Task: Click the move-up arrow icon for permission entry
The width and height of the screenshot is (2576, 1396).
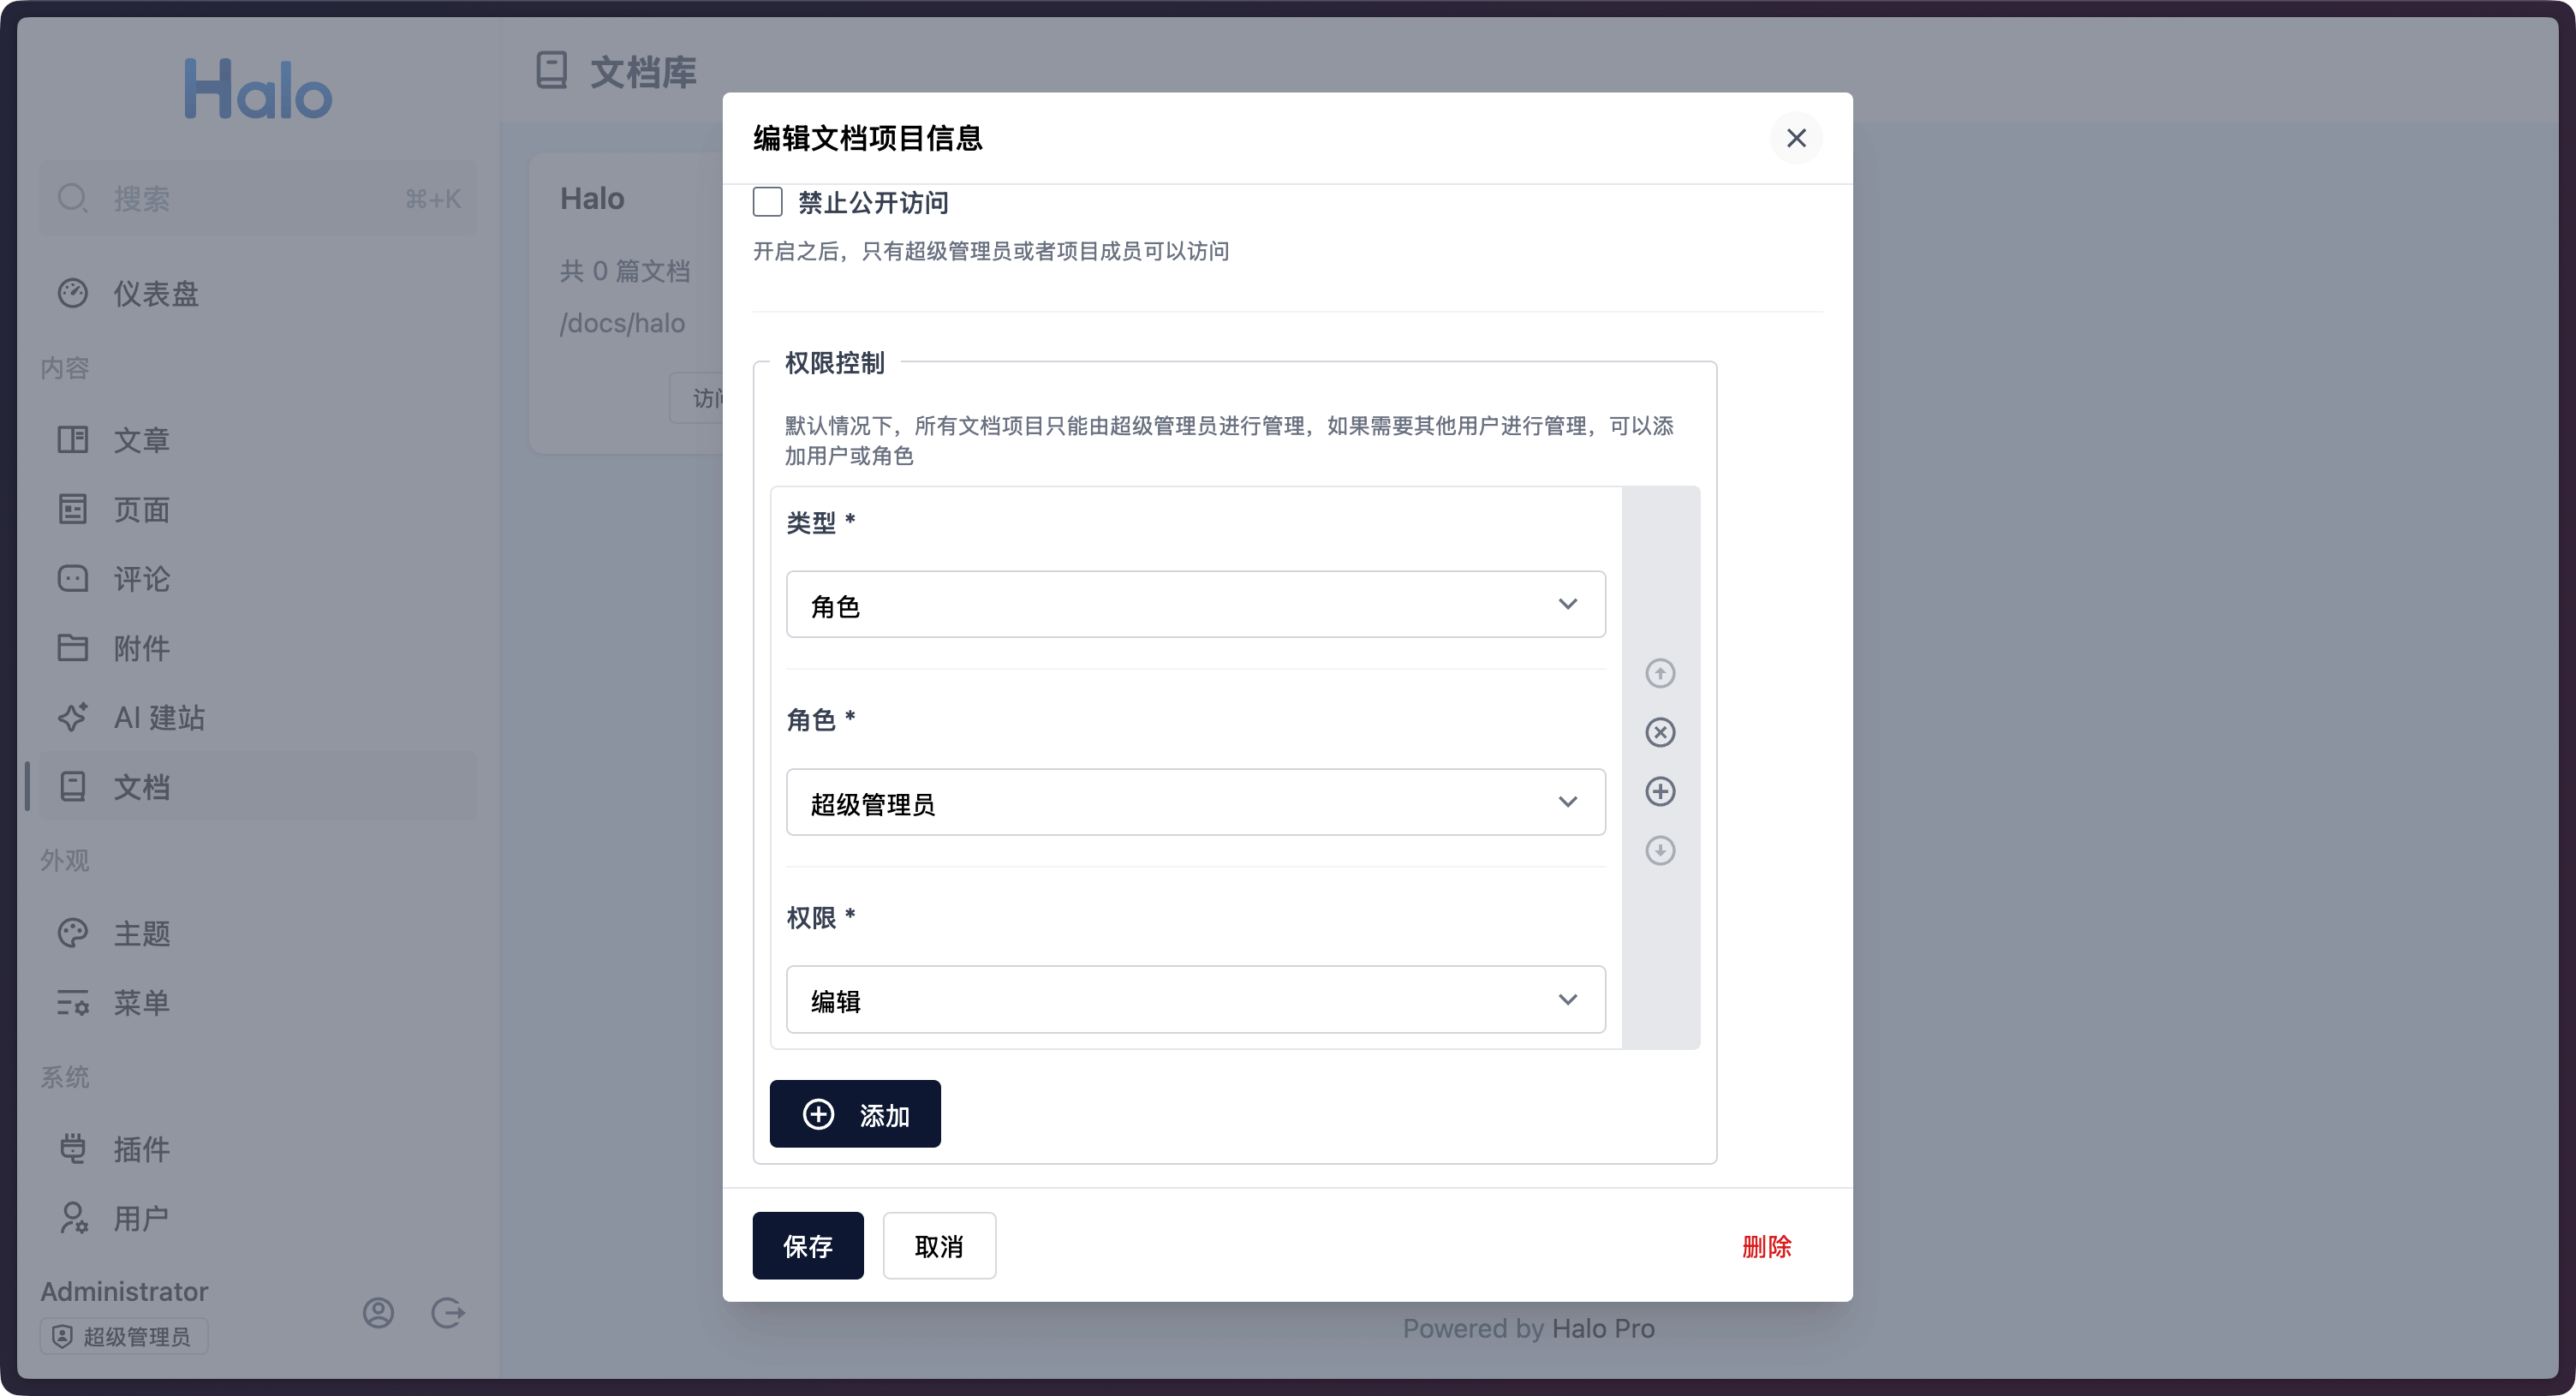Action: (1660, 673)
